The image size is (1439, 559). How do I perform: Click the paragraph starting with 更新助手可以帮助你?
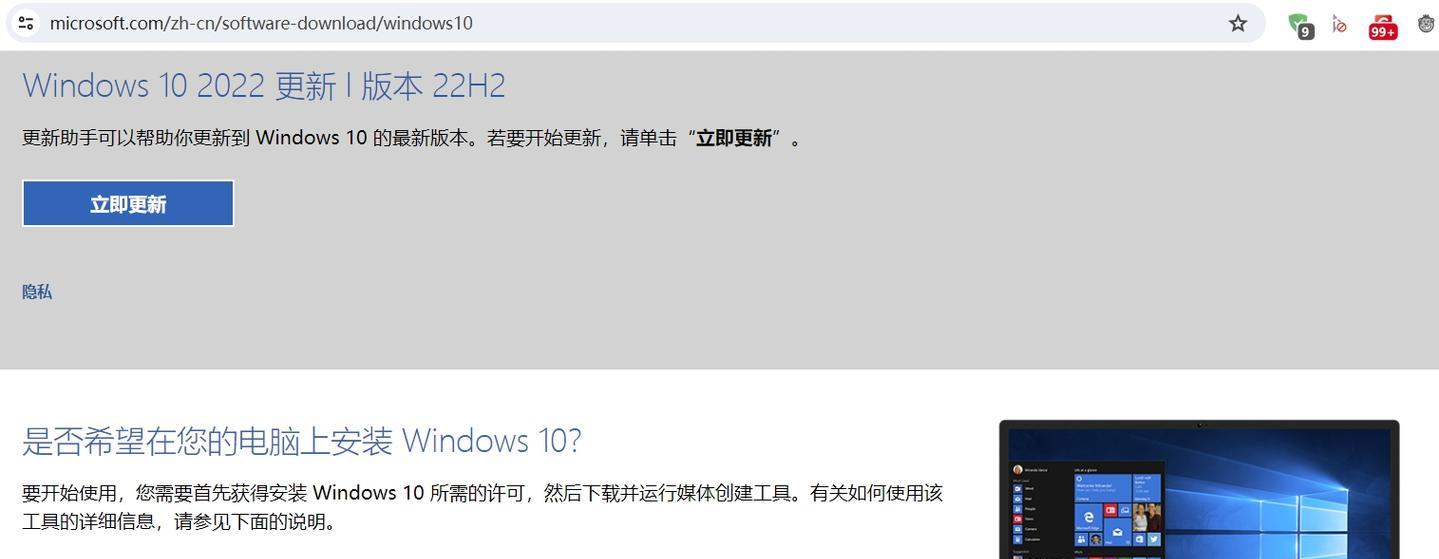pos(413,138)
